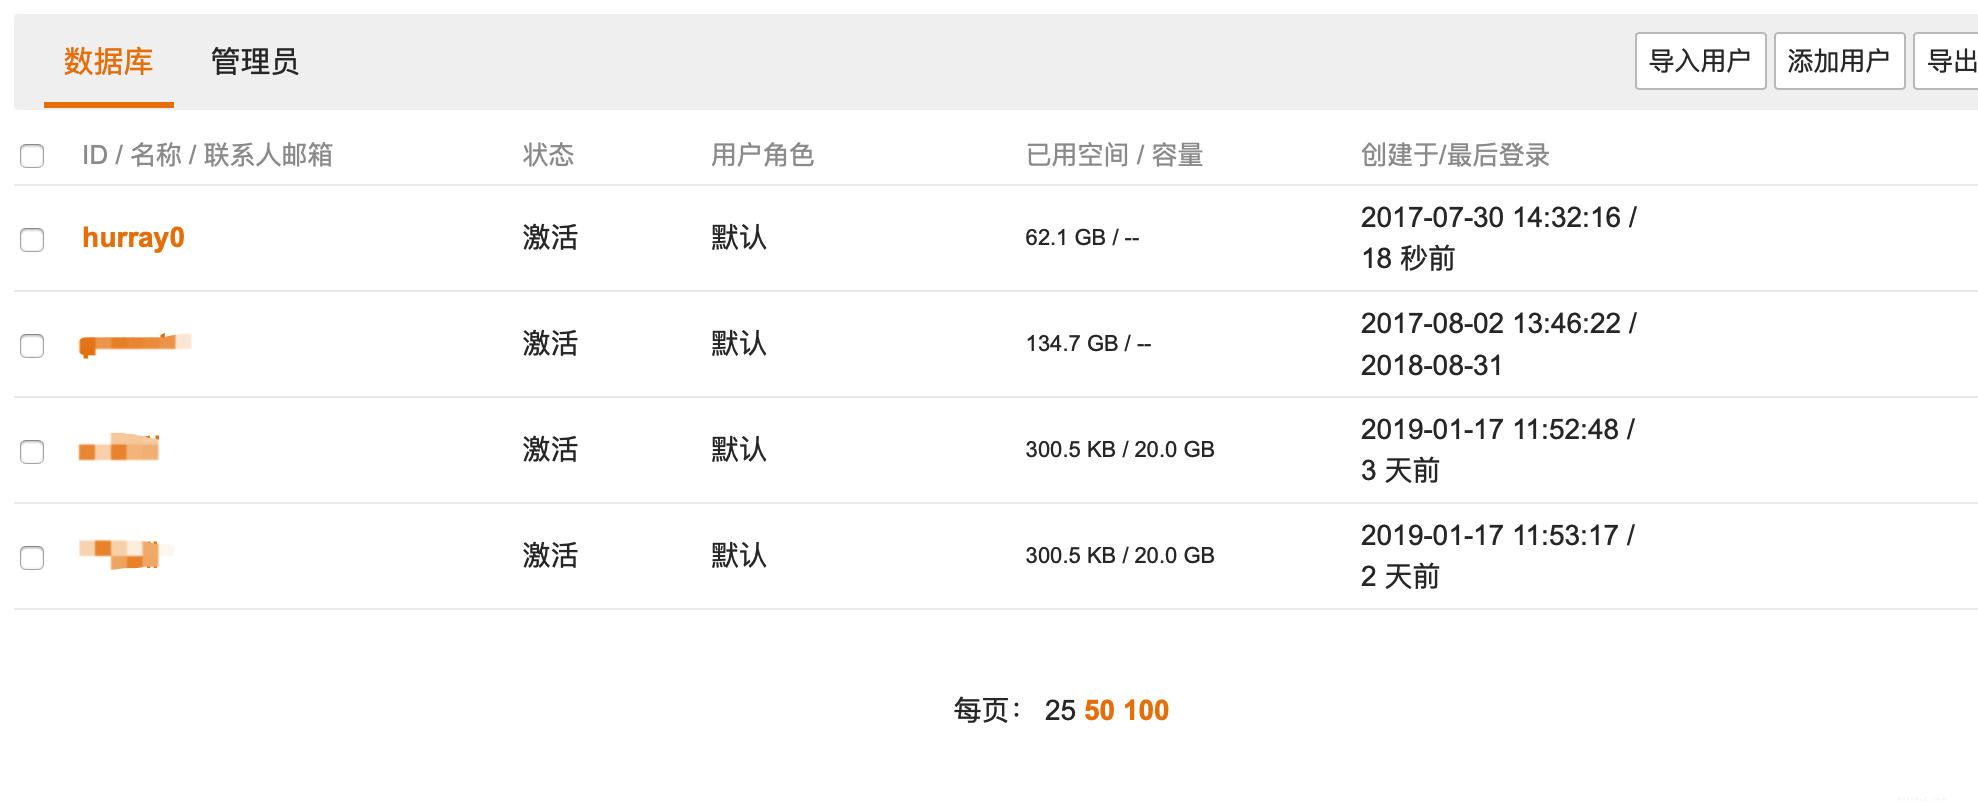Image resolution: width=1978 pixels, height=806 pixels.
Task: Set per-page count to 100
Action: point(1146,710)
